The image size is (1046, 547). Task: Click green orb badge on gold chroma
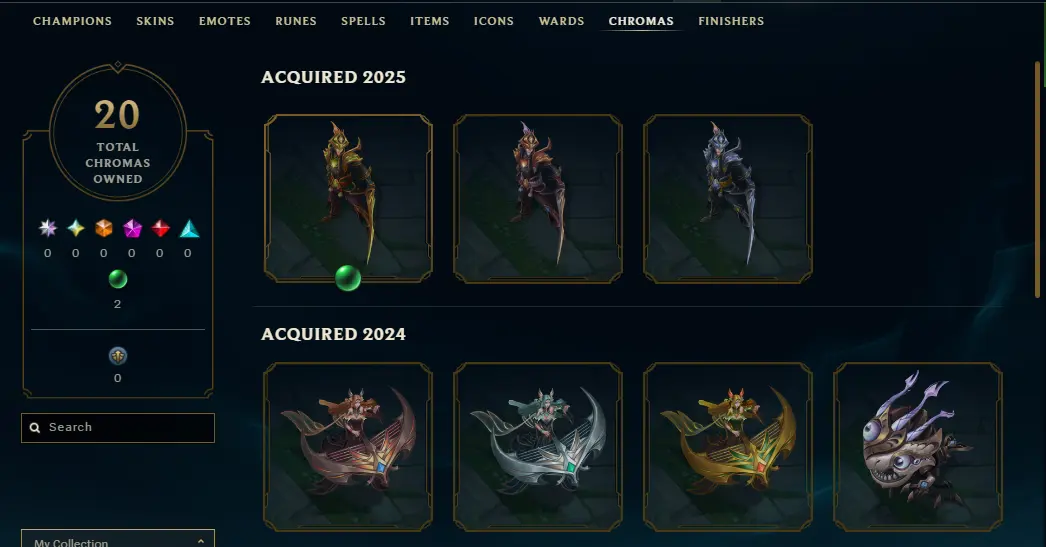348,278
